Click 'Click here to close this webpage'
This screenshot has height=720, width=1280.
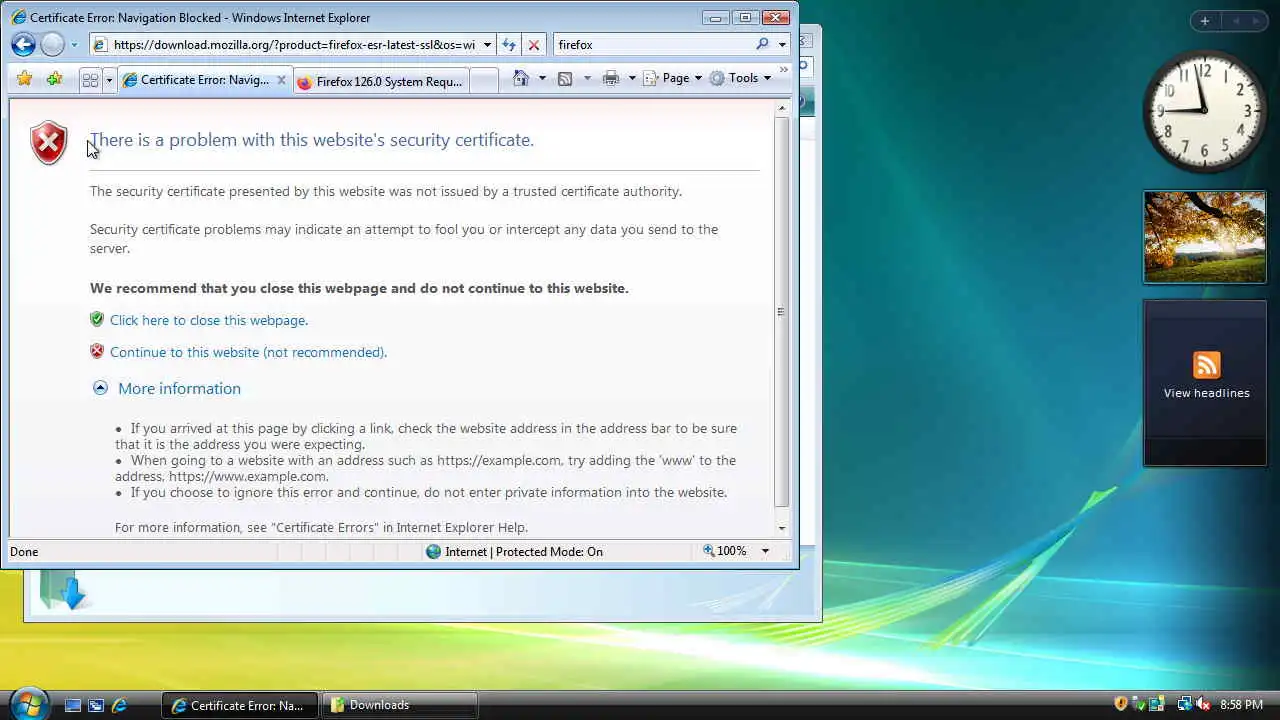(x=209, y=320)
